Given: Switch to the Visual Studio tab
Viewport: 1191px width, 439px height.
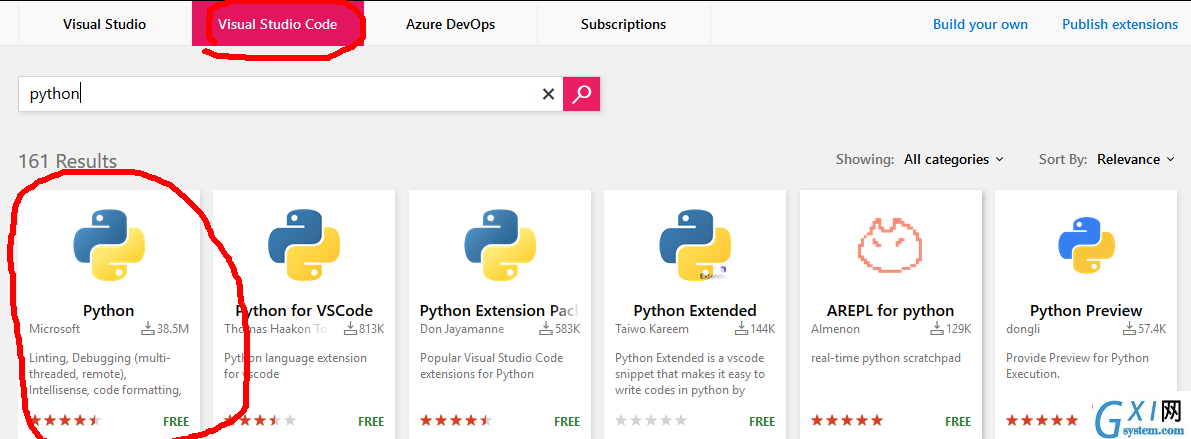Looking at the screenshot, I should point(105,24).
